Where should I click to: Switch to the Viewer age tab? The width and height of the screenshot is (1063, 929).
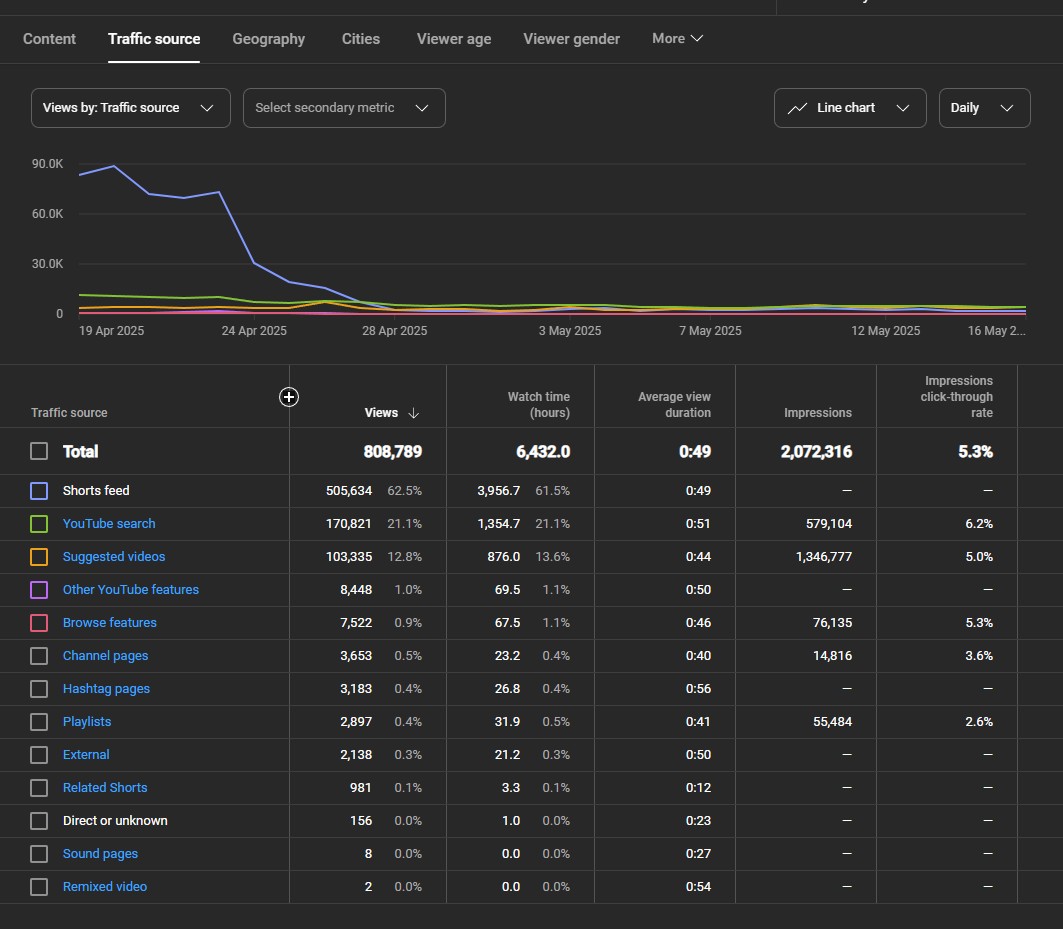click(x=454, y=39)
